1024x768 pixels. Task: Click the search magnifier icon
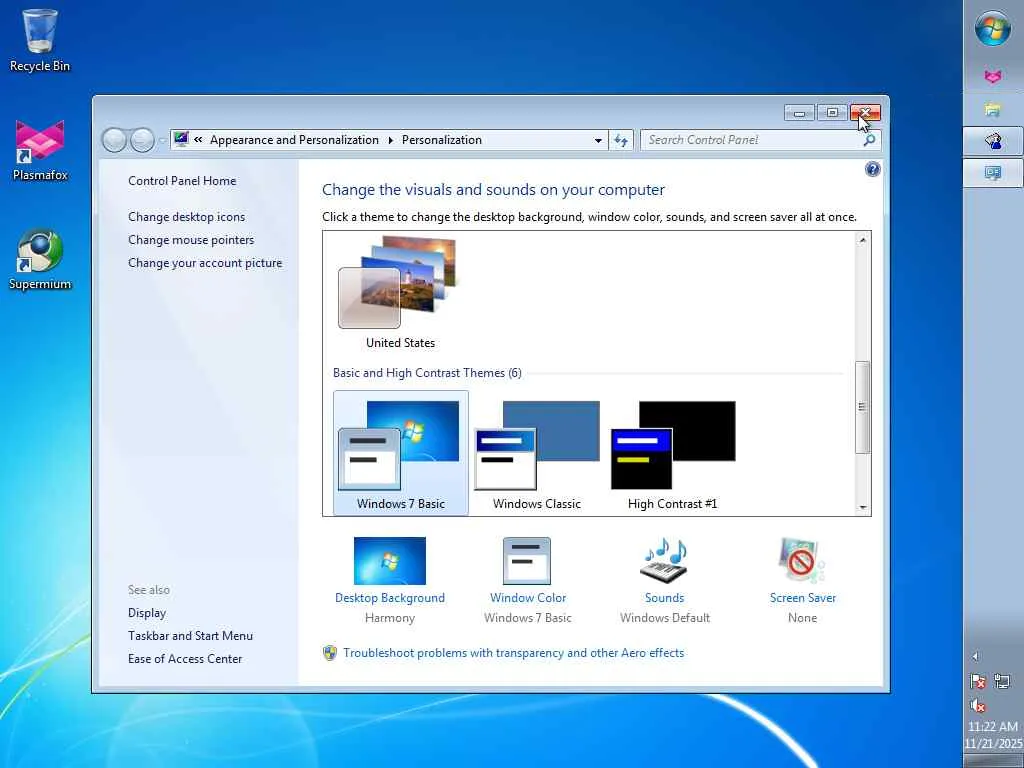click(x=869, y=140)
